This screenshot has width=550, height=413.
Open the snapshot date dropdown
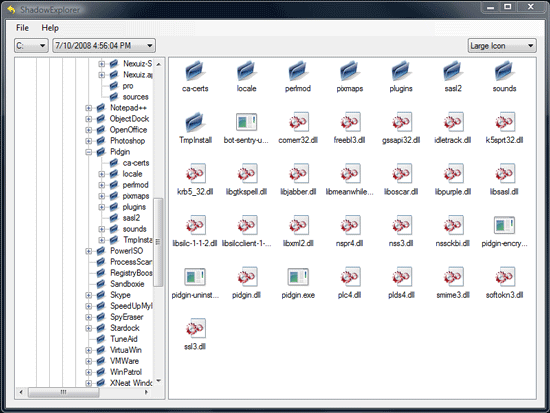coord(104,46)
